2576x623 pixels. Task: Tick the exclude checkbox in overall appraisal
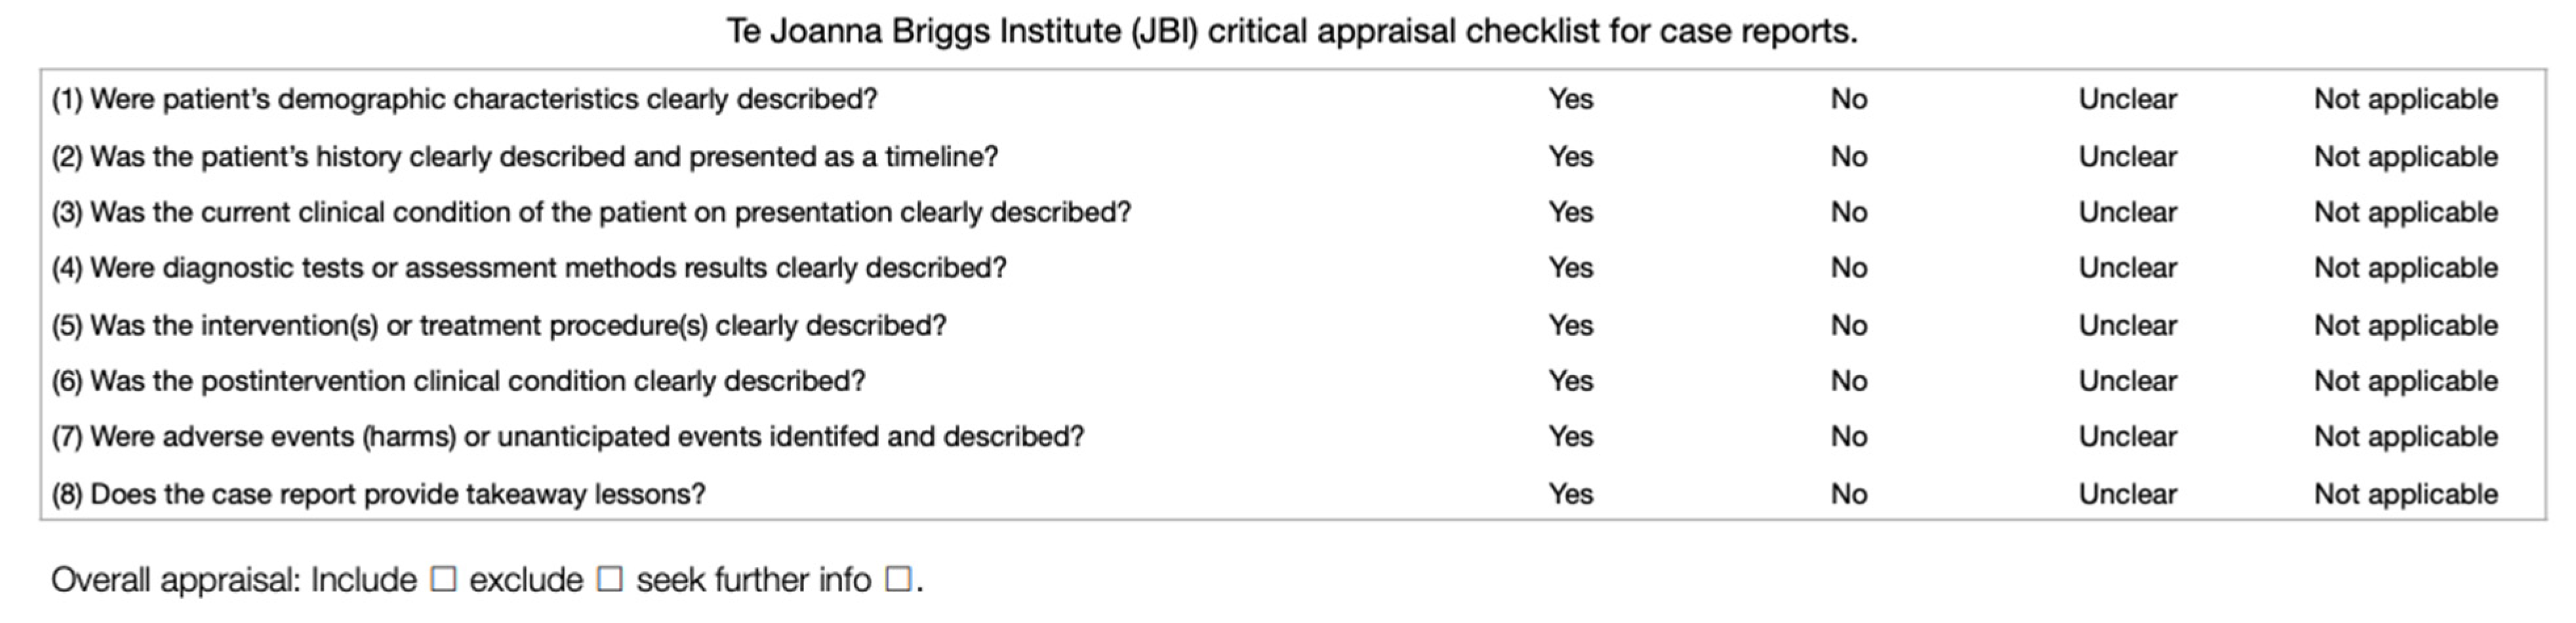(x=609, y=580)
